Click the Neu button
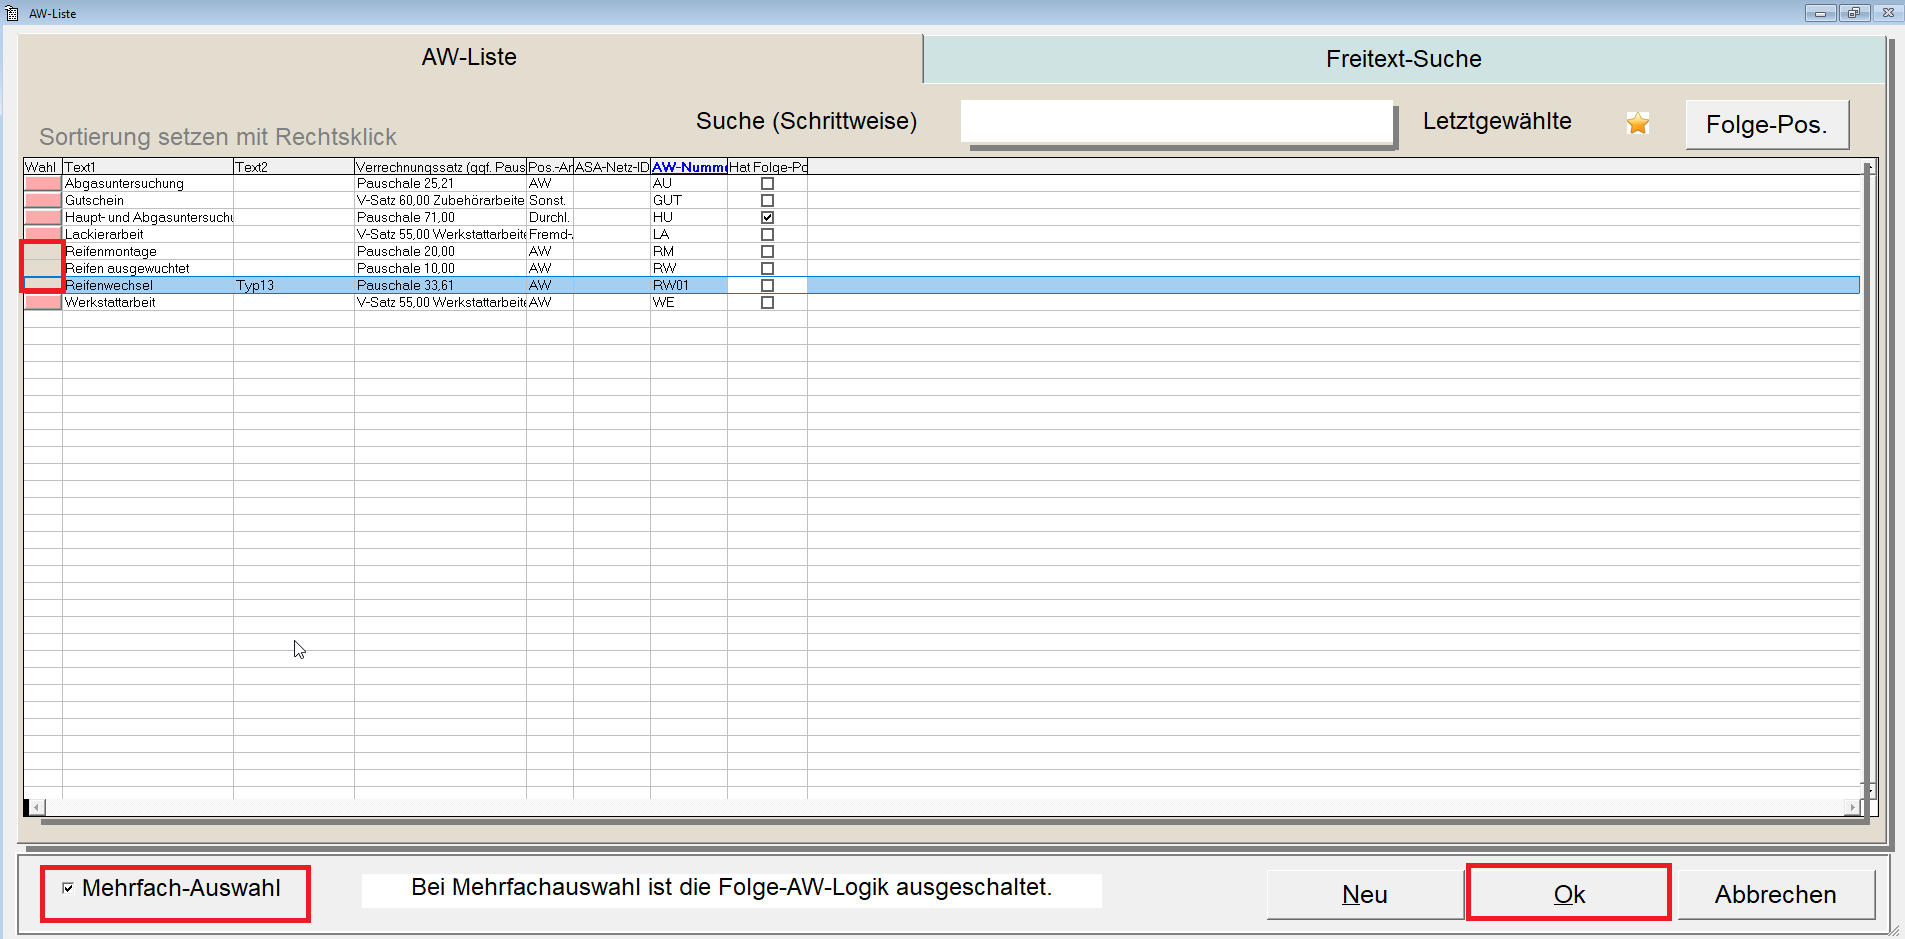This screenshot has width=1905, height=939. coord(1364,894)
